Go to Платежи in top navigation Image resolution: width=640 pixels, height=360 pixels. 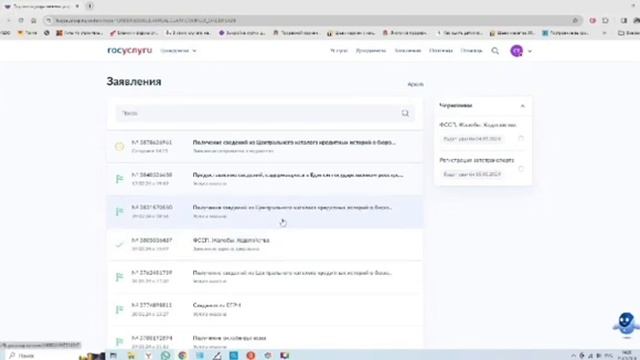[x=441, y=51]
